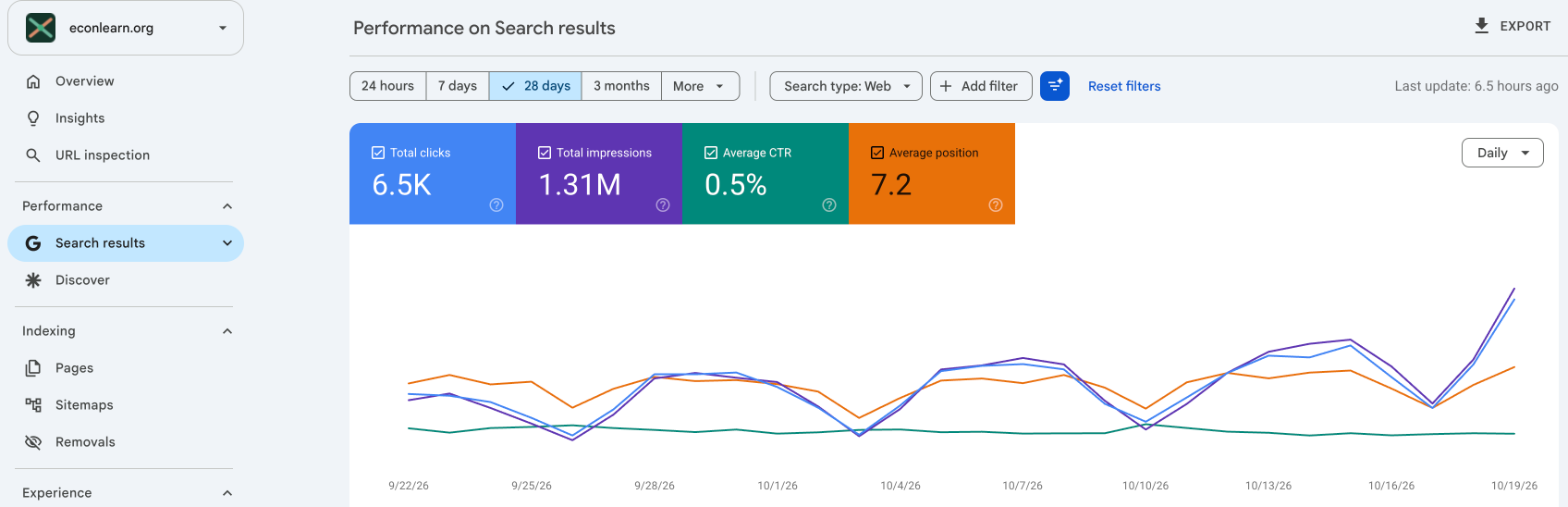Click the Add filter button
Image resolution: width=1568 pixels, height=507 pixels.
coord(981,86)
